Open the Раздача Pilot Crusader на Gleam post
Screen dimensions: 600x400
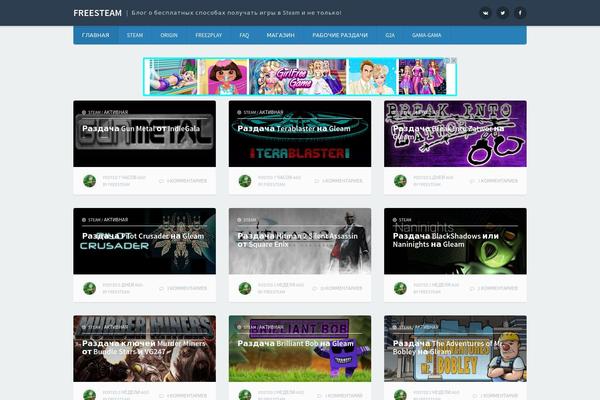pyautogui.click(x=143, y=236)
